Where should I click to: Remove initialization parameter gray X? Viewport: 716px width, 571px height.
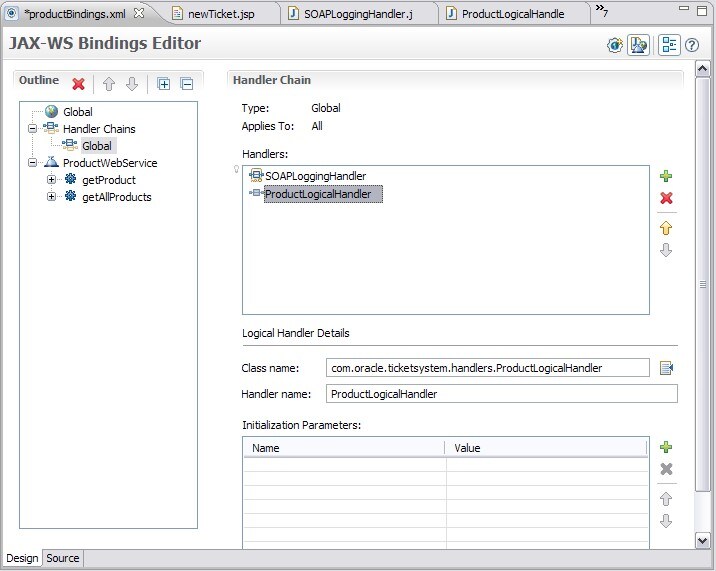(x=666, y=469)
